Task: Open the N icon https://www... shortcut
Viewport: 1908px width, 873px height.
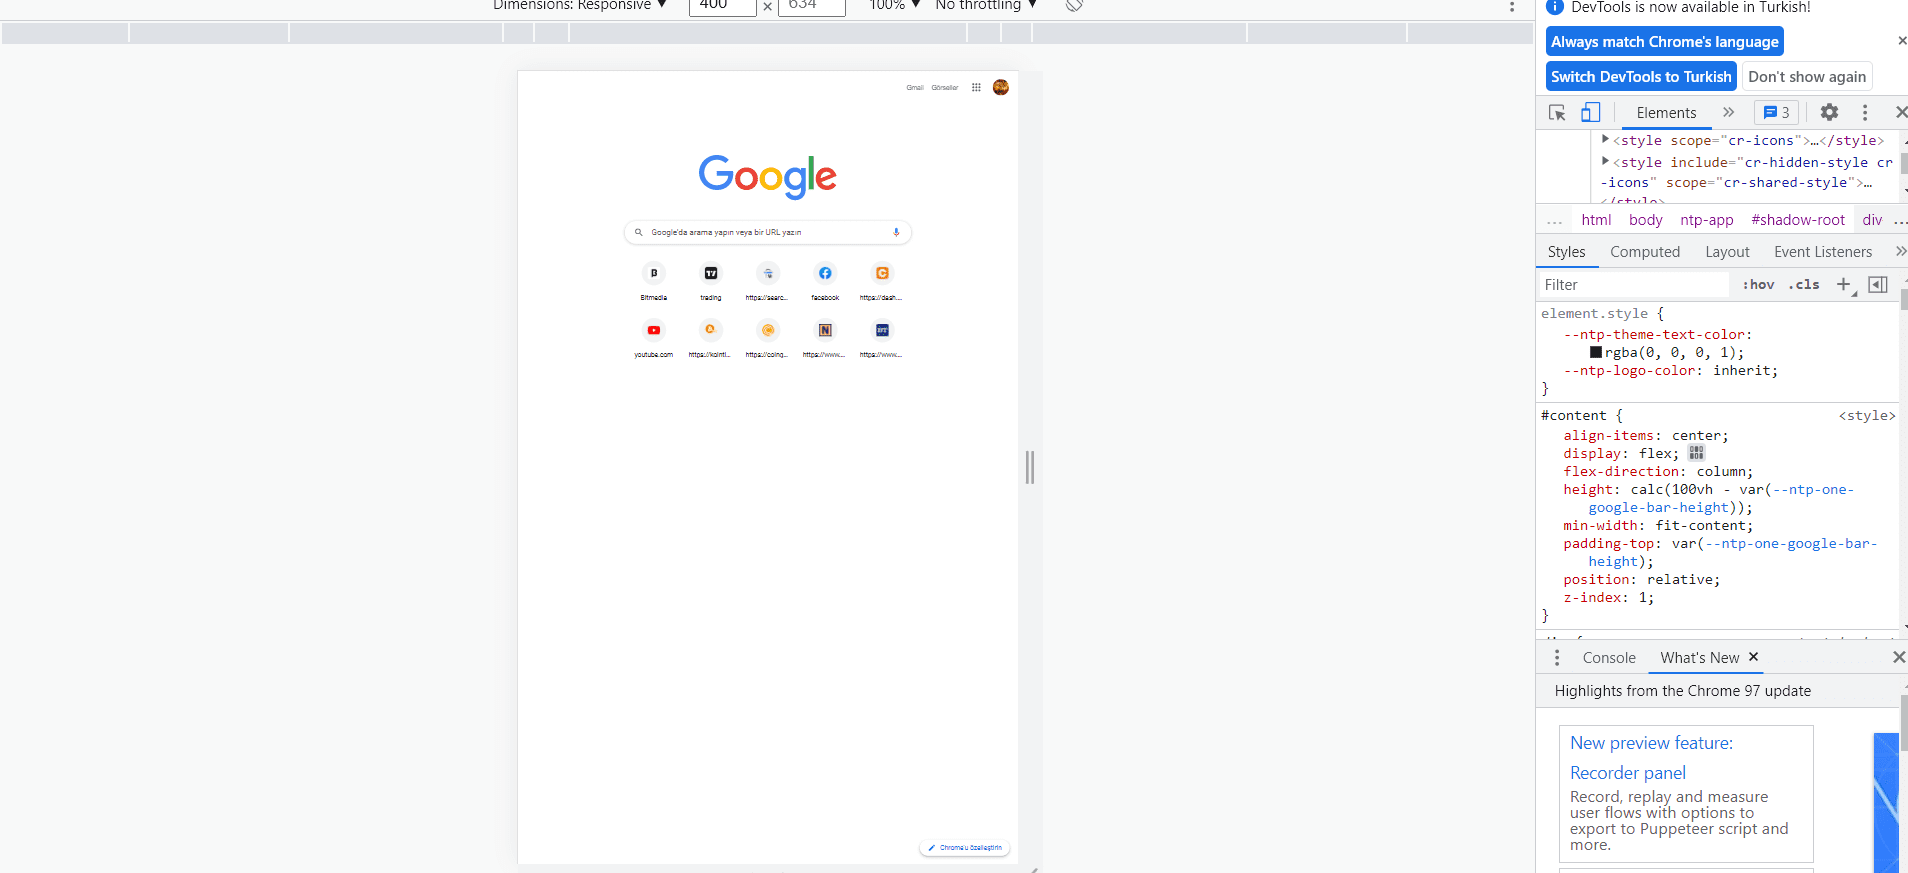Action: point(825,338)
